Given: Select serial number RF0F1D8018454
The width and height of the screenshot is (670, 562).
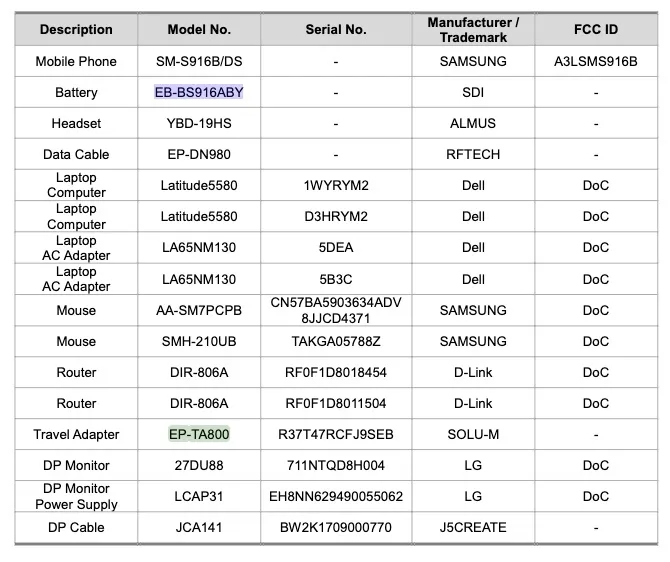Looking at the screenshot, I should pyautogui.click(x=336, y=372).
